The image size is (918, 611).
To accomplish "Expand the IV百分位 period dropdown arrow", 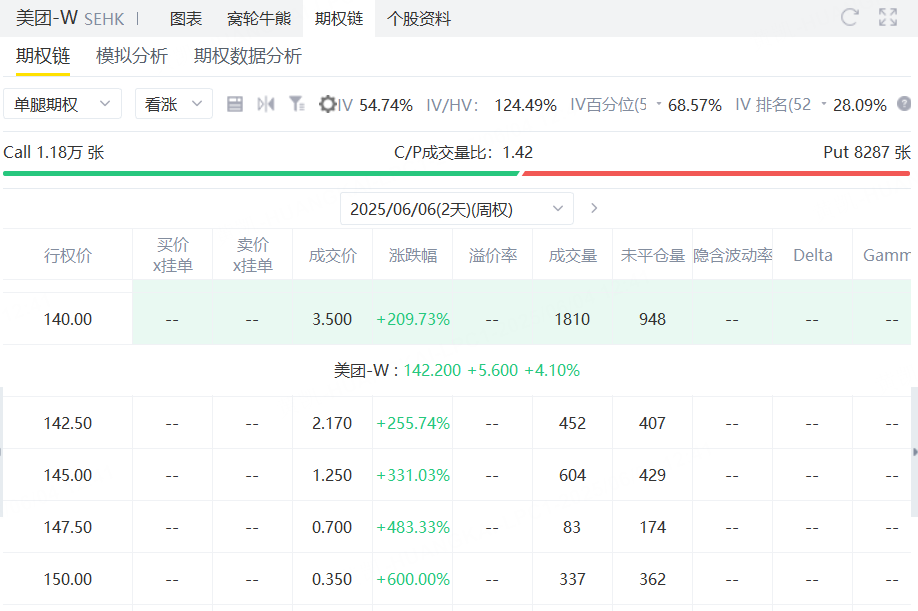I will (659, 104).
